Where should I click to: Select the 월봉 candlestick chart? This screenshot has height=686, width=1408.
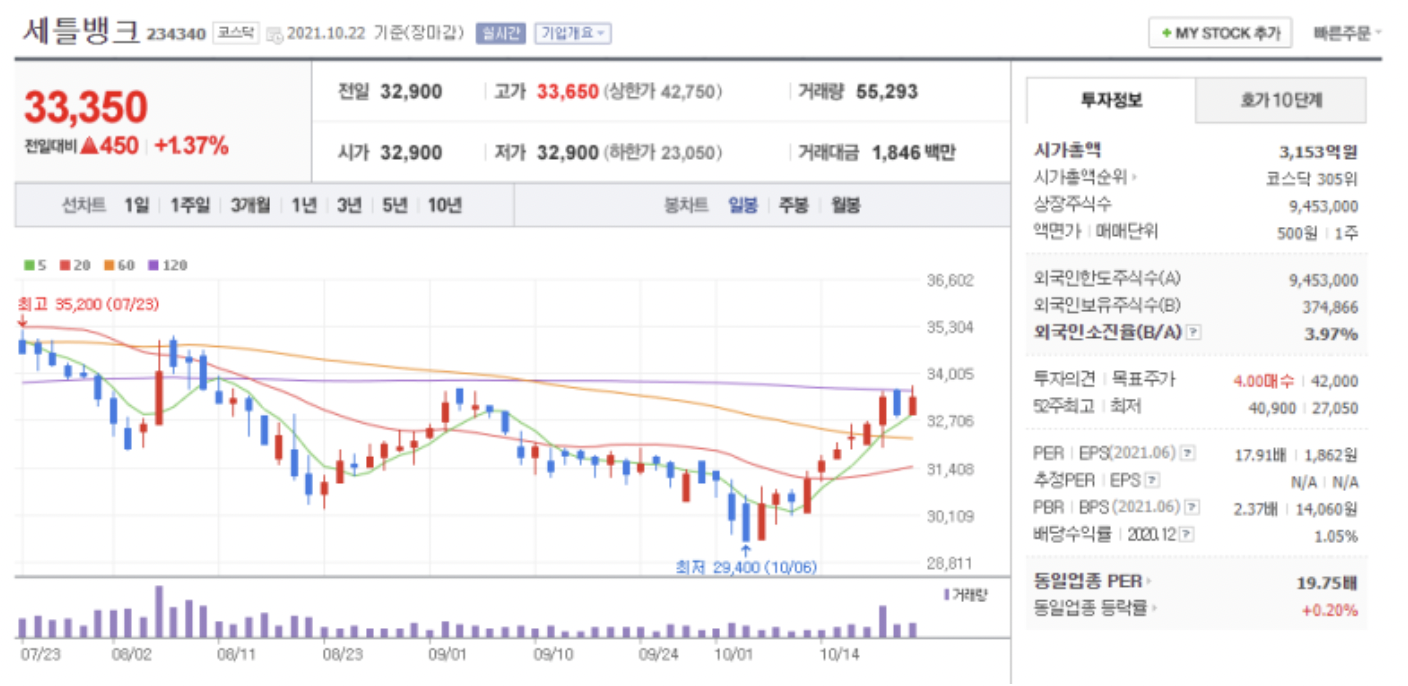845,205
